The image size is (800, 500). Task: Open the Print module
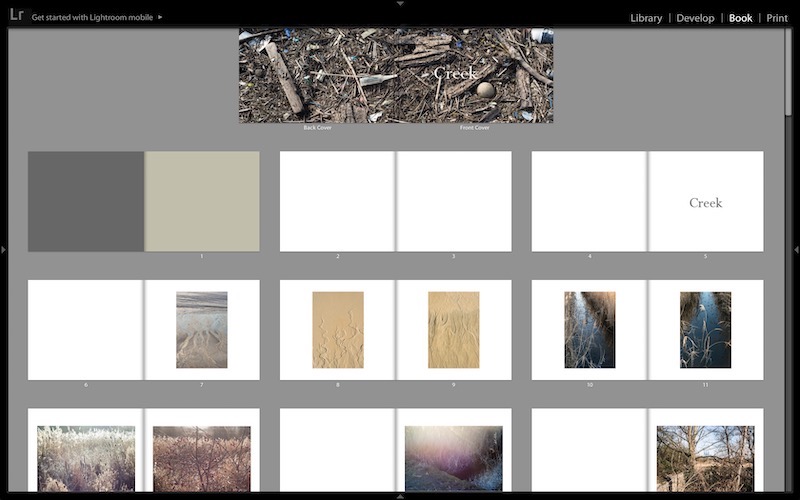777,18
